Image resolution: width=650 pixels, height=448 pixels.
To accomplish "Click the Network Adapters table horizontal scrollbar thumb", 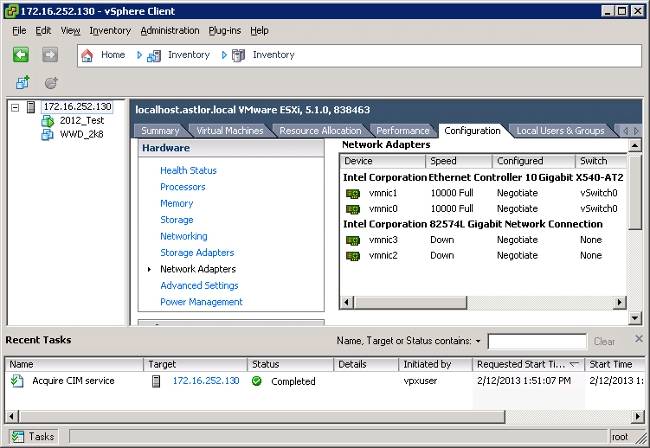I will pyautogui.click(x=410, y=303).
